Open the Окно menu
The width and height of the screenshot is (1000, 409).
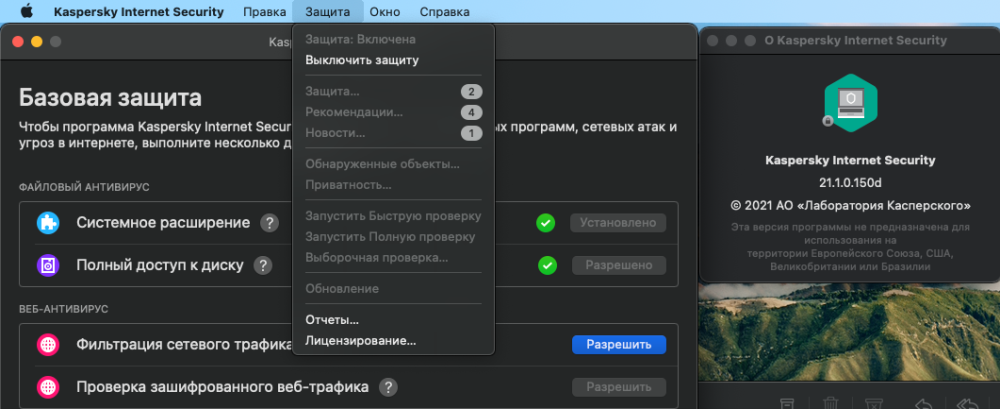[385, 11]
